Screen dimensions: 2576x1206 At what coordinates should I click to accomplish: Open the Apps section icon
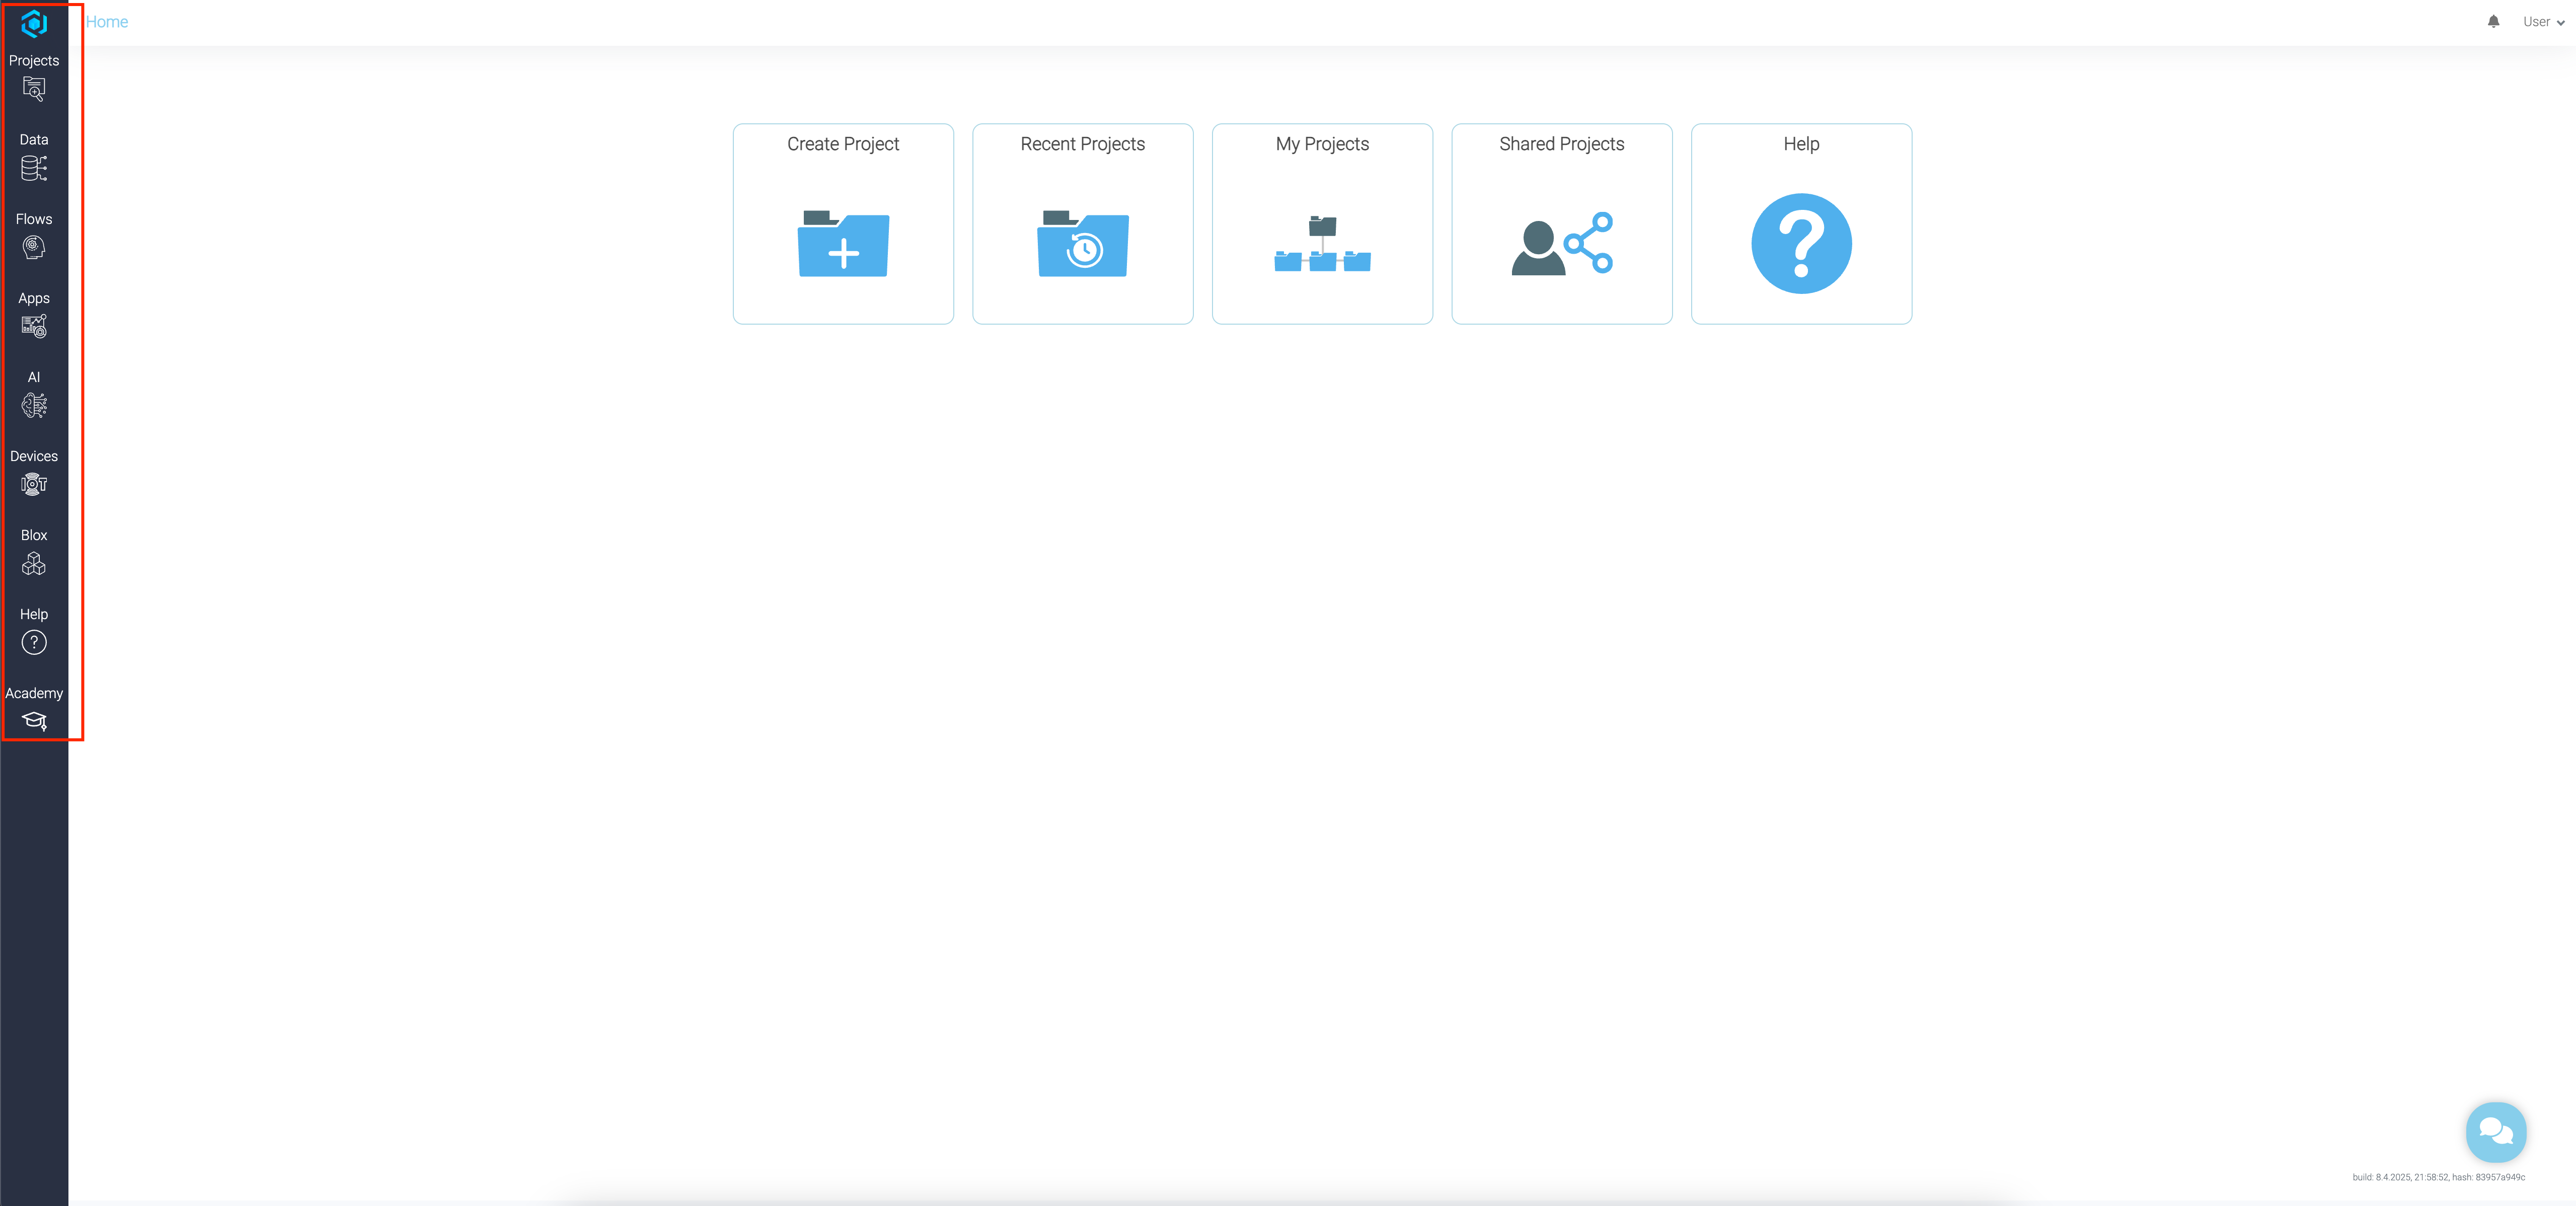tap(34, 326)
